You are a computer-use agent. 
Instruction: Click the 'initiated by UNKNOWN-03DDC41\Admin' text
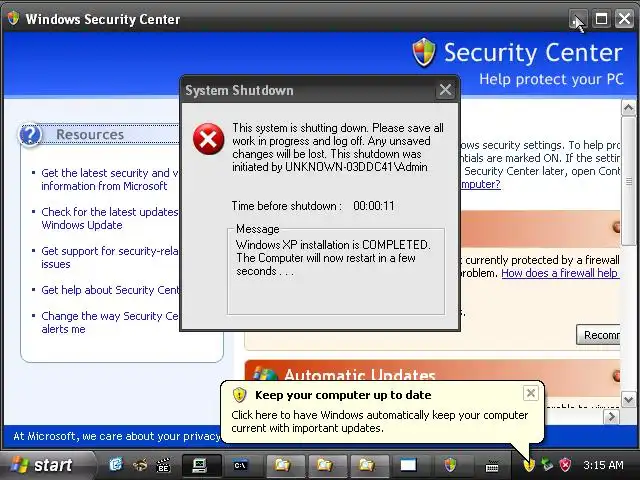(330, 167)
